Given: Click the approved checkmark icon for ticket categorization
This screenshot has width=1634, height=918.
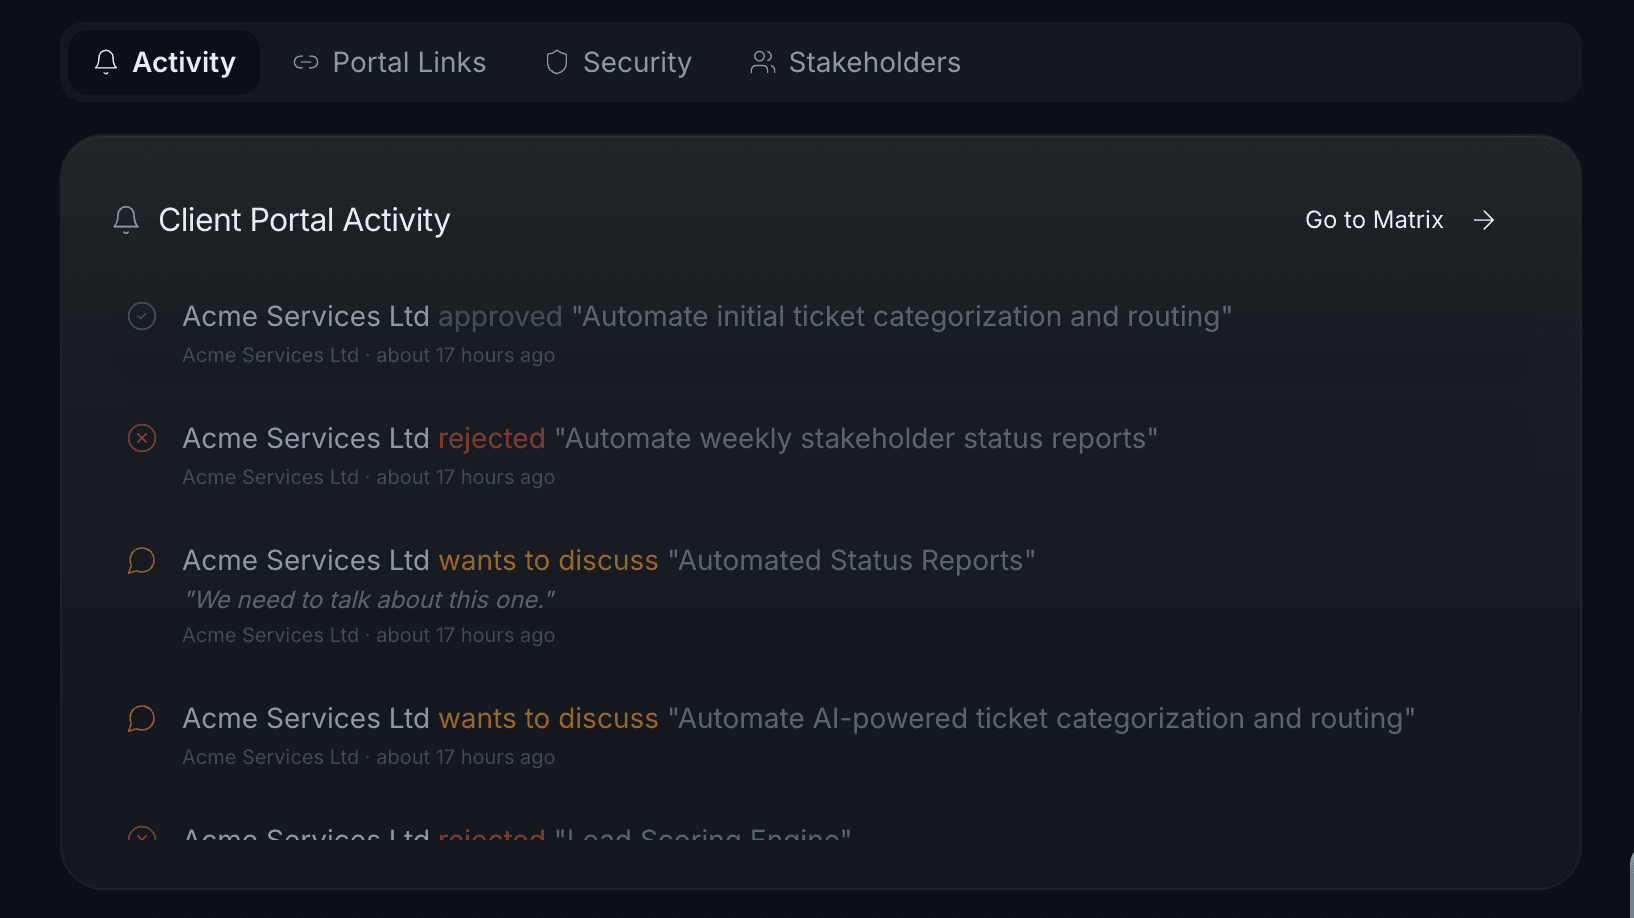Looking at the screenshot, I should tap(142, 316).
